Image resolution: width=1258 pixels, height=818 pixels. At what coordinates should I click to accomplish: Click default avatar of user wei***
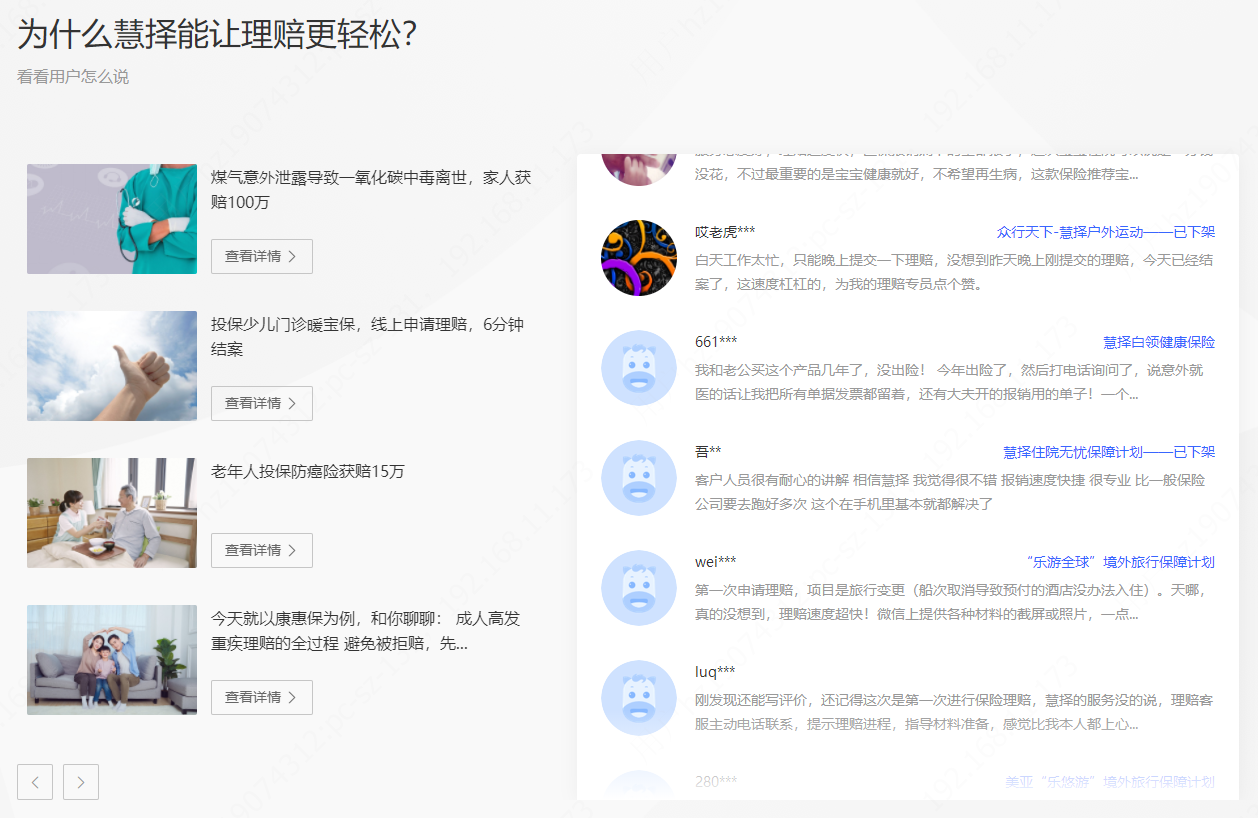639,588
